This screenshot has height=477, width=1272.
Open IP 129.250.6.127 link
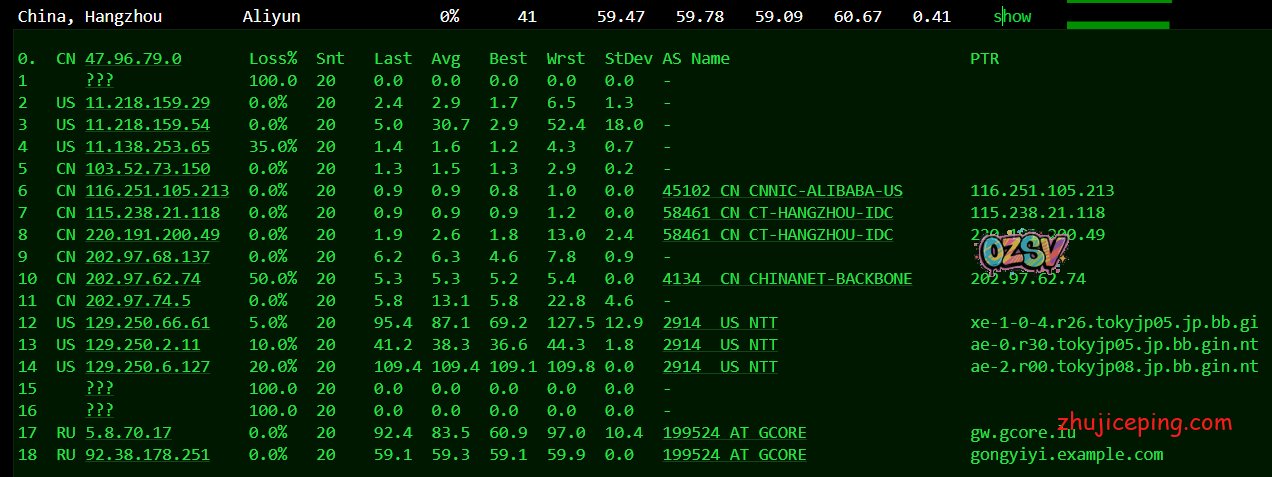pos(147,367)
